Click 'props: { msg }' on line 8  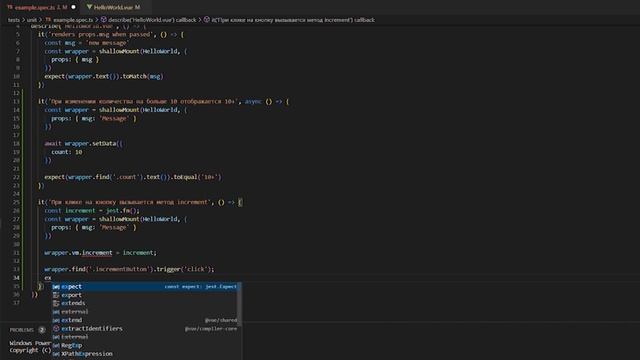75,60
